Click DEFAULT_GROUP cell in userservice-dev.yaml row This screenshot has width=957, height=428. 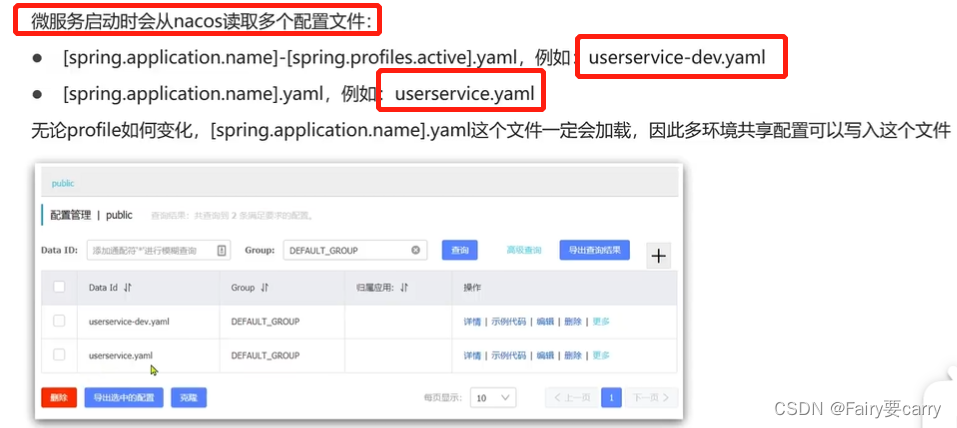(265, 321)
